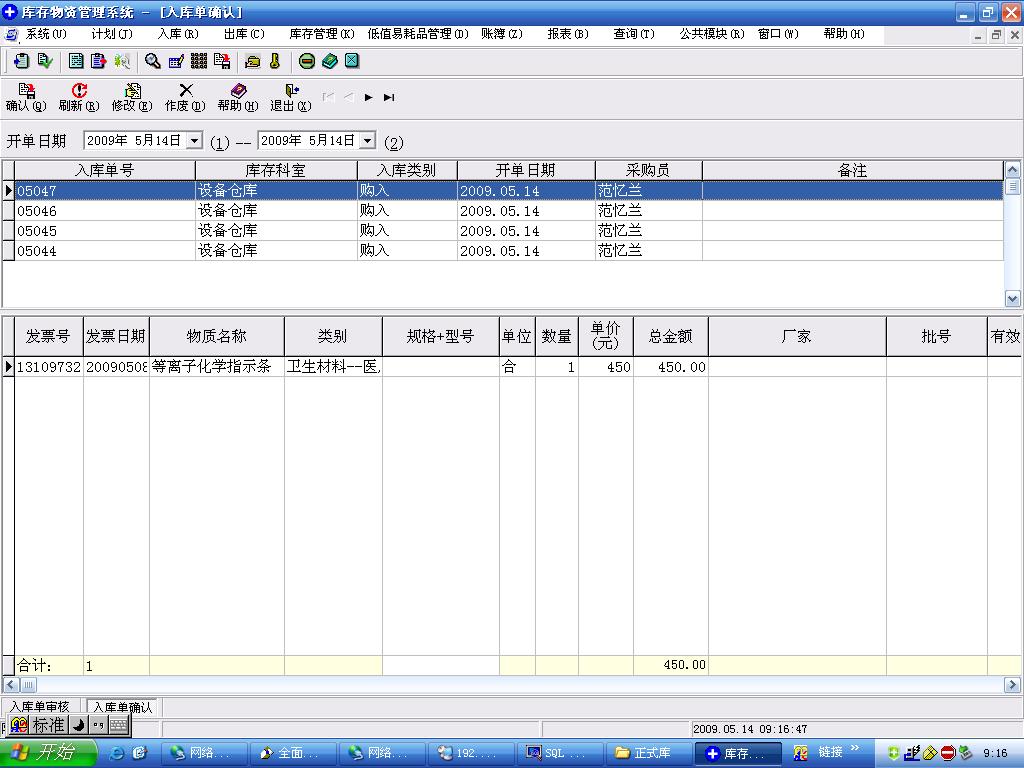Click the invoice number cell 13109732
This screenshot has height=768, width=1024.
pos(48,367)
